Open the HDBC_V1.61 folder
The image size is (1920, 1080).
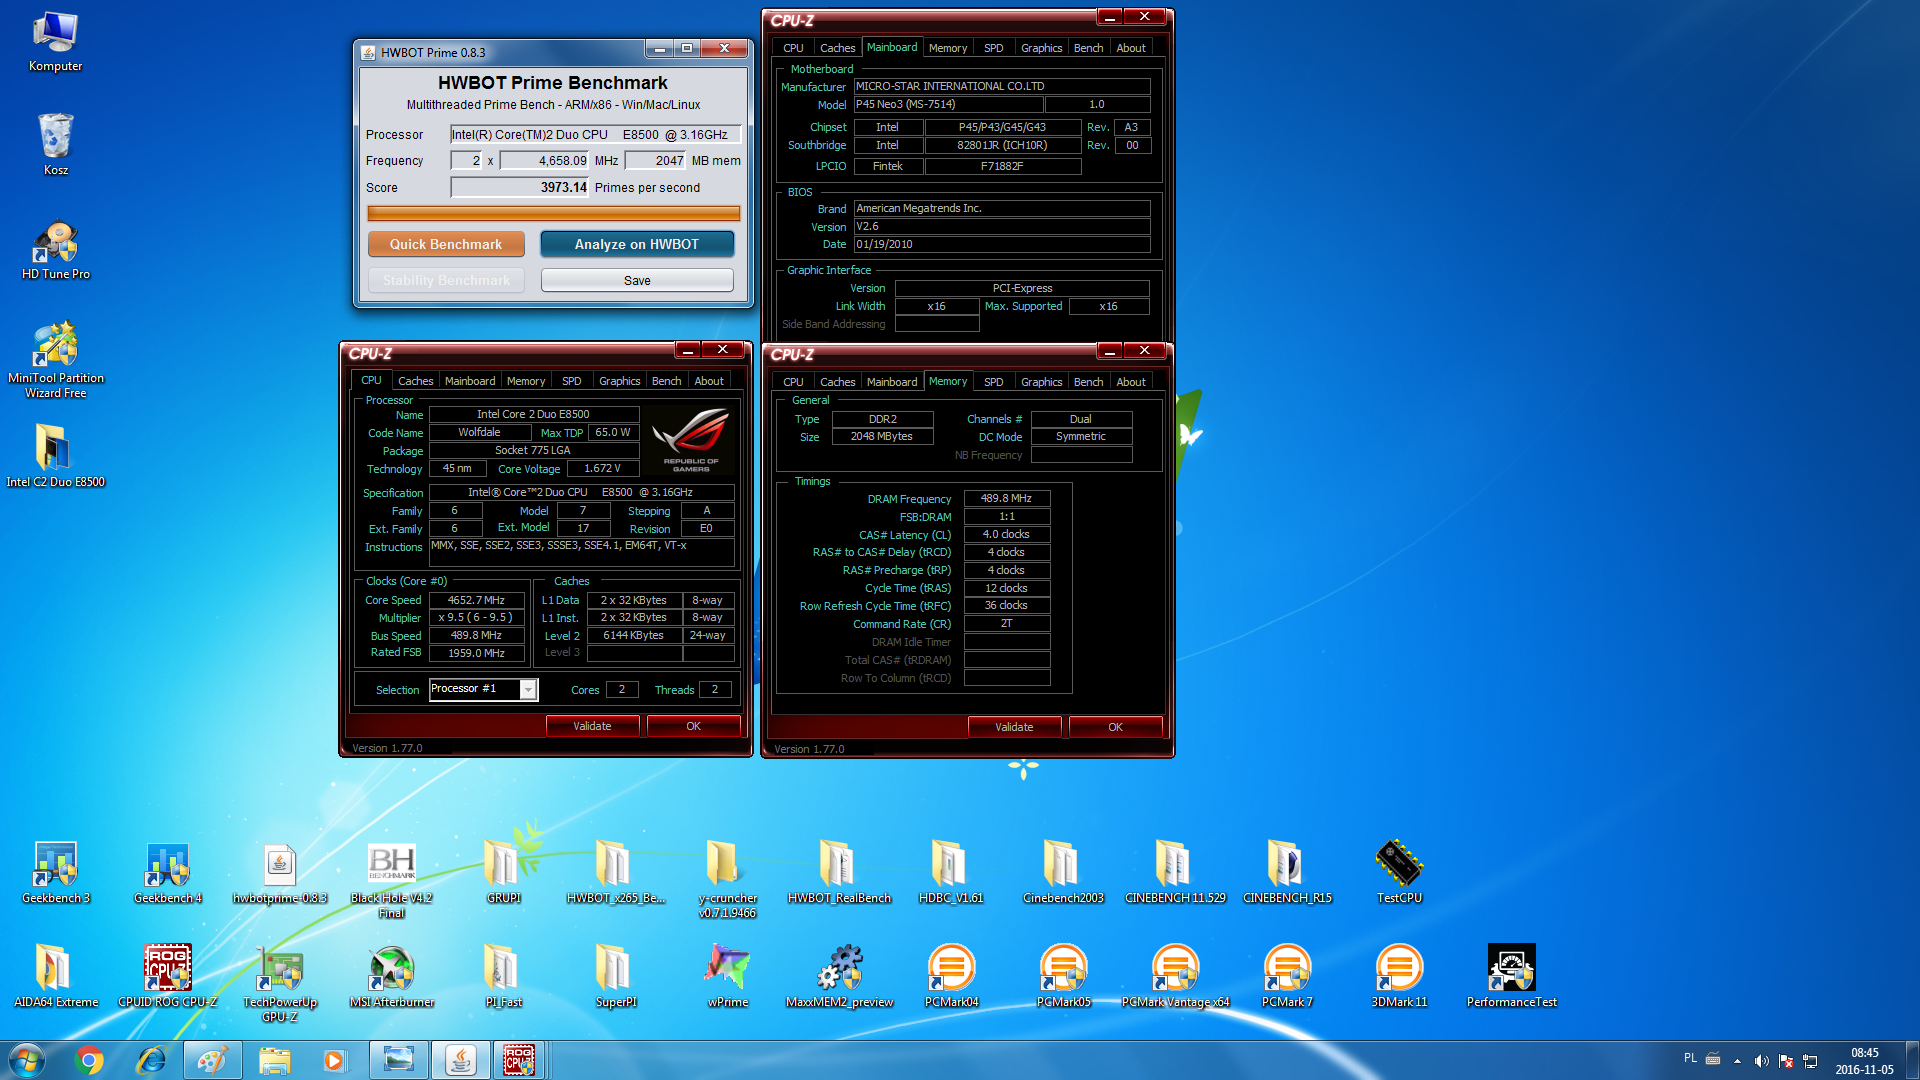pyautogui.click(x=951, y=873)
